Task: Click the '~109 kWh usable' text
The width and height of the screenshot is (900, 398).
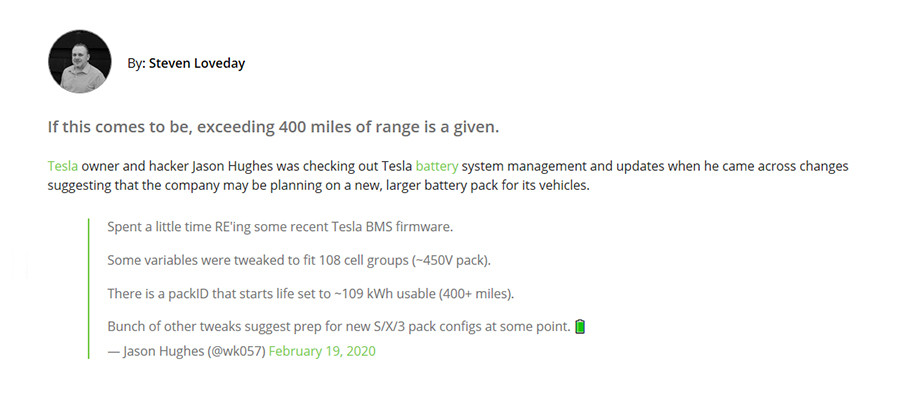Action: [x=385, y=294]
